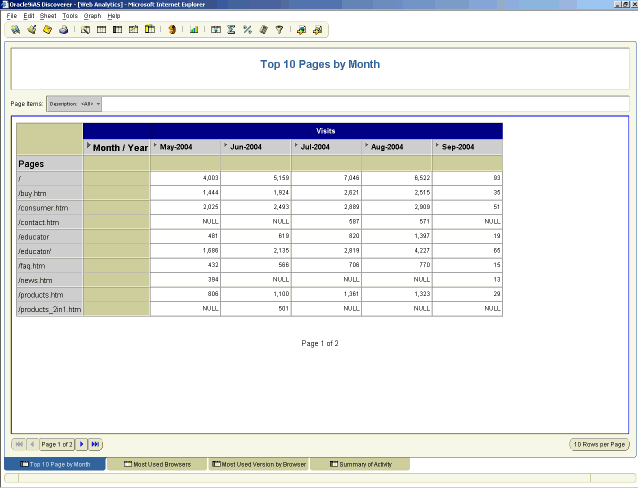Click the Visits column header

coord(325,131)
